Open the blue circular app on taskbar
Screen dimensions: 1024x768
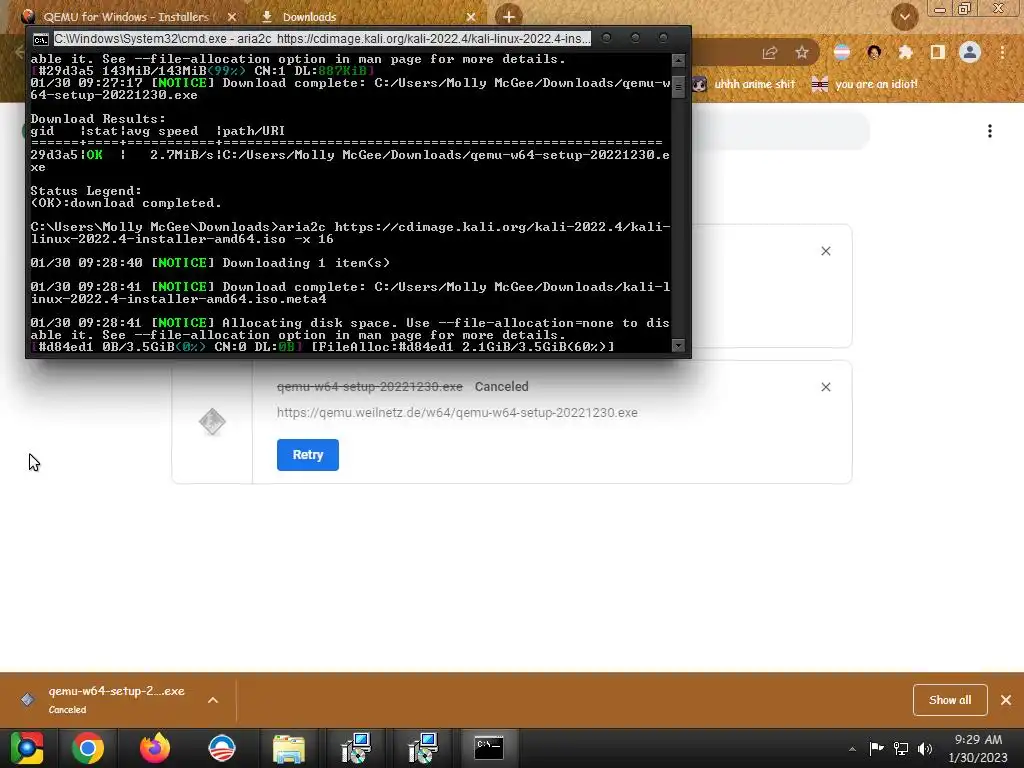pyautogui.click(x=222, y=748)
